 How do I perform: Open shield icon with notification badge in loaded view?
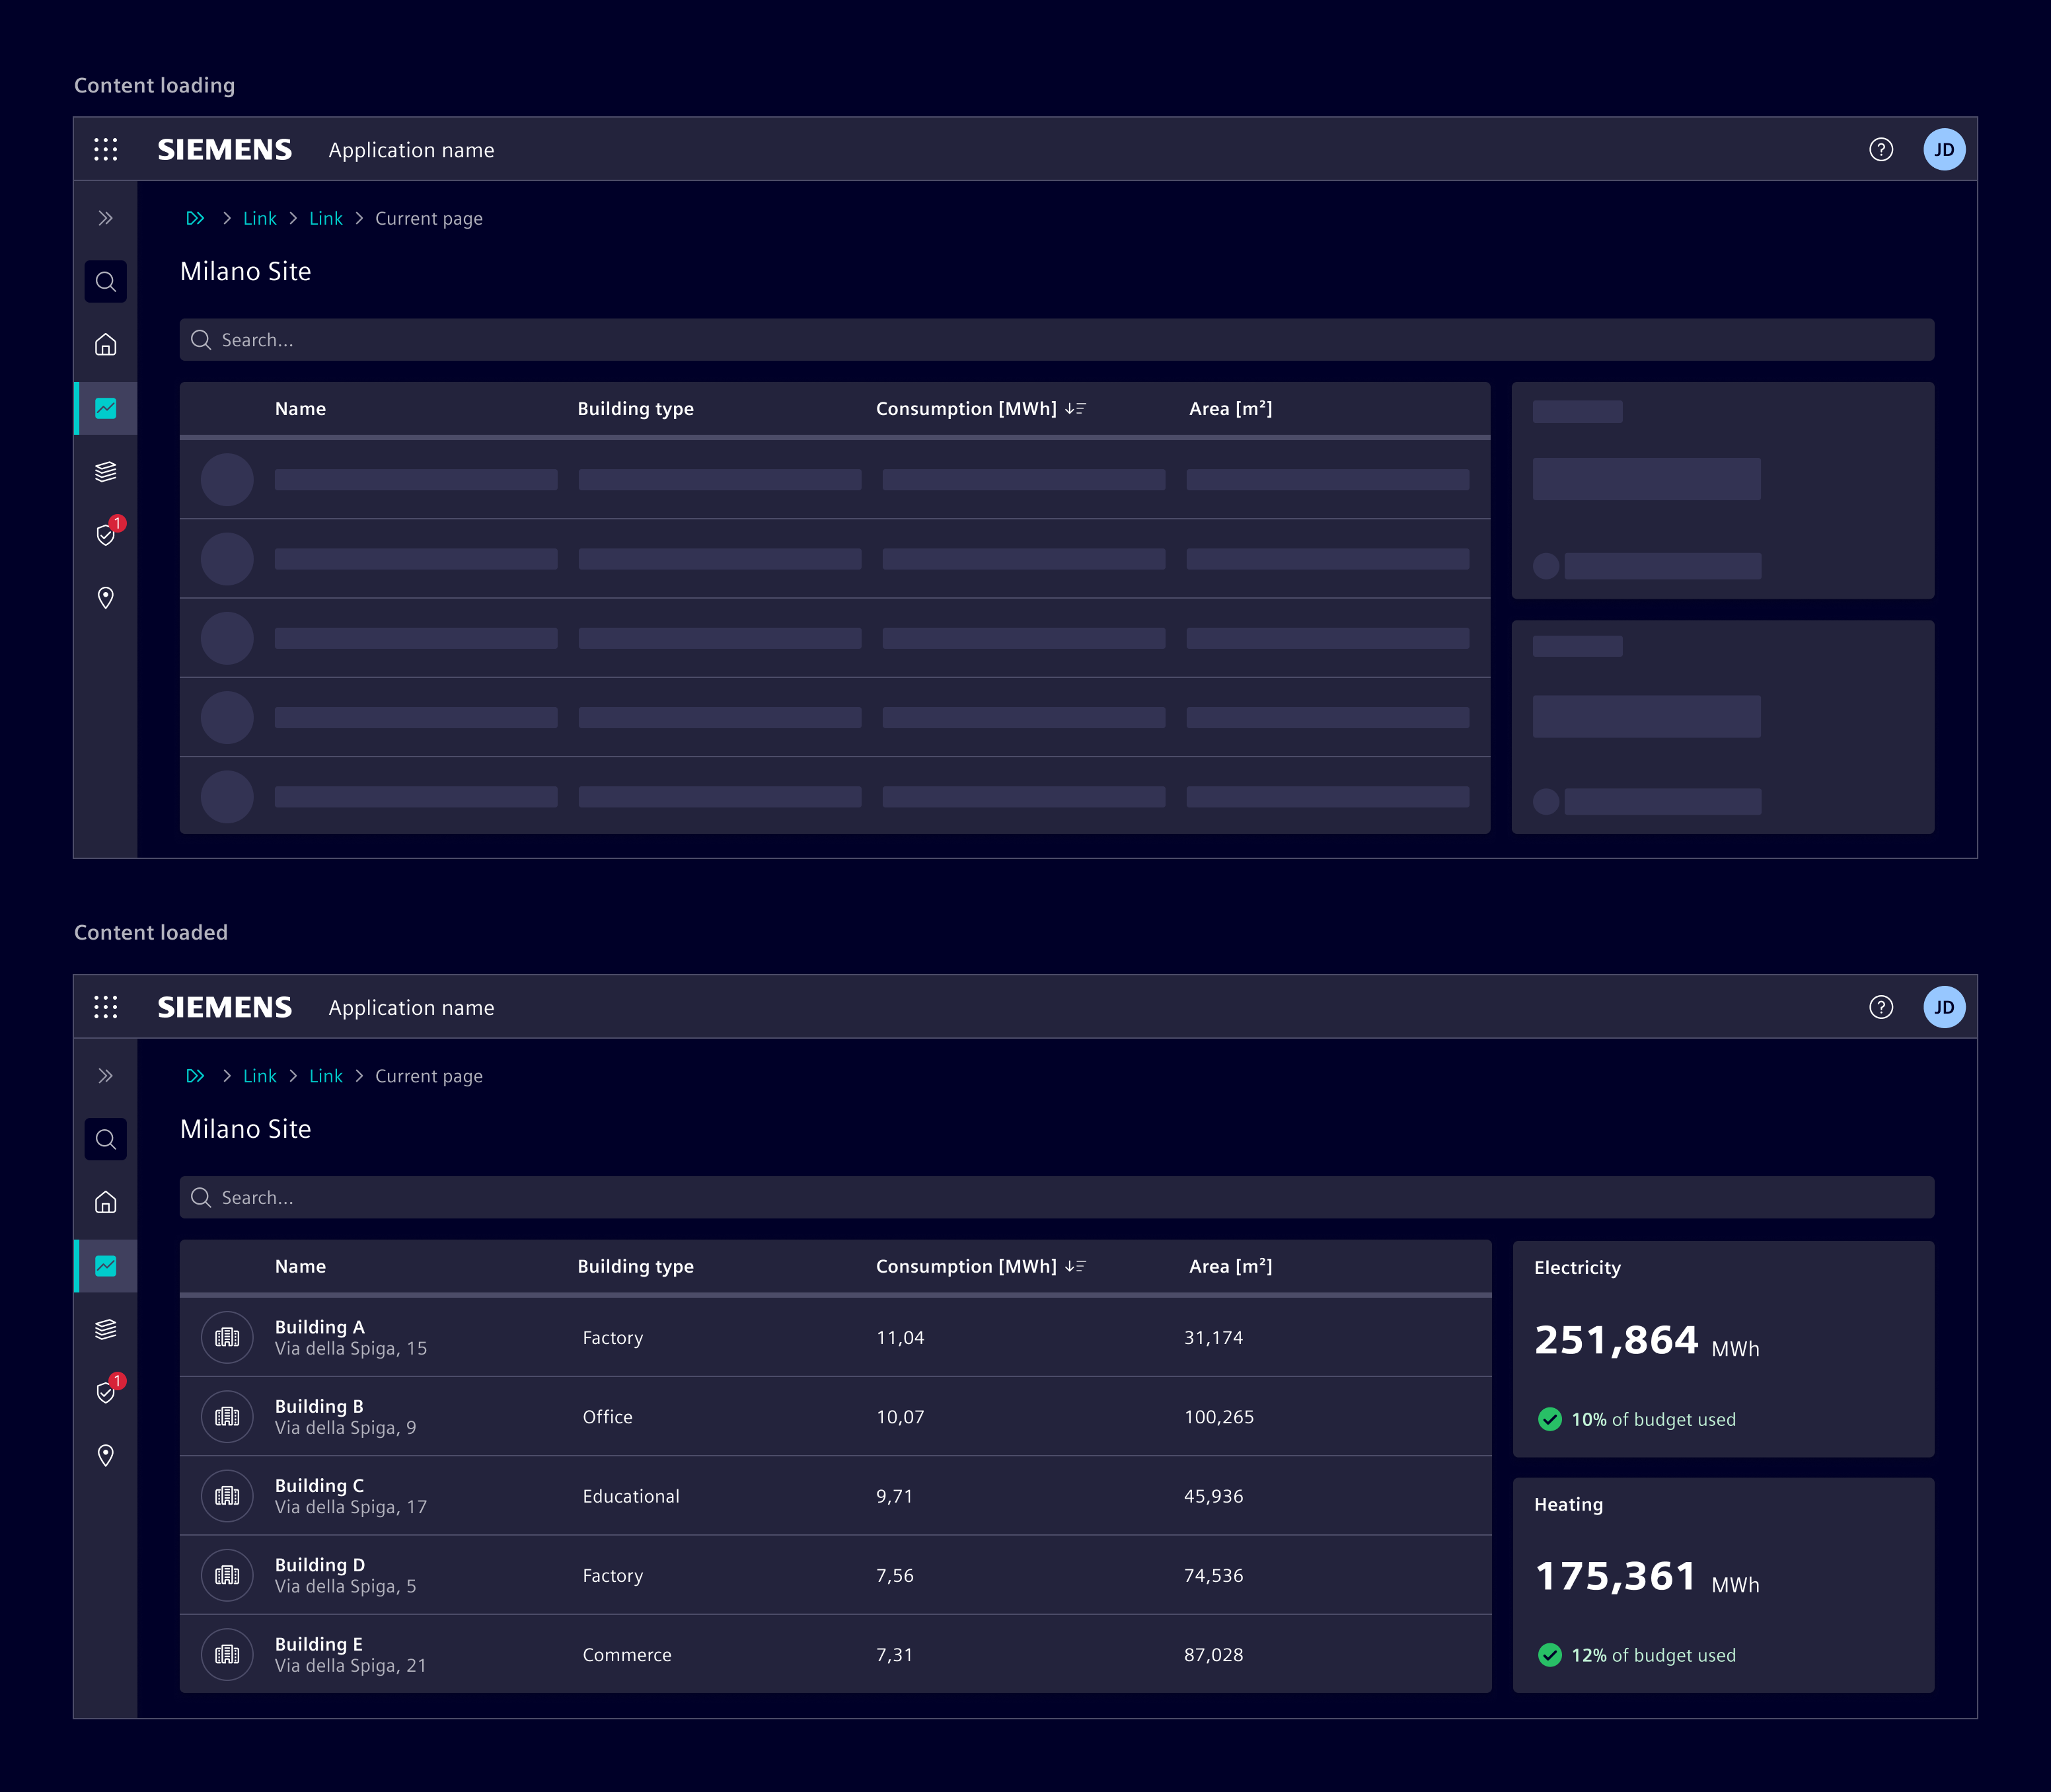point(105,1392)
